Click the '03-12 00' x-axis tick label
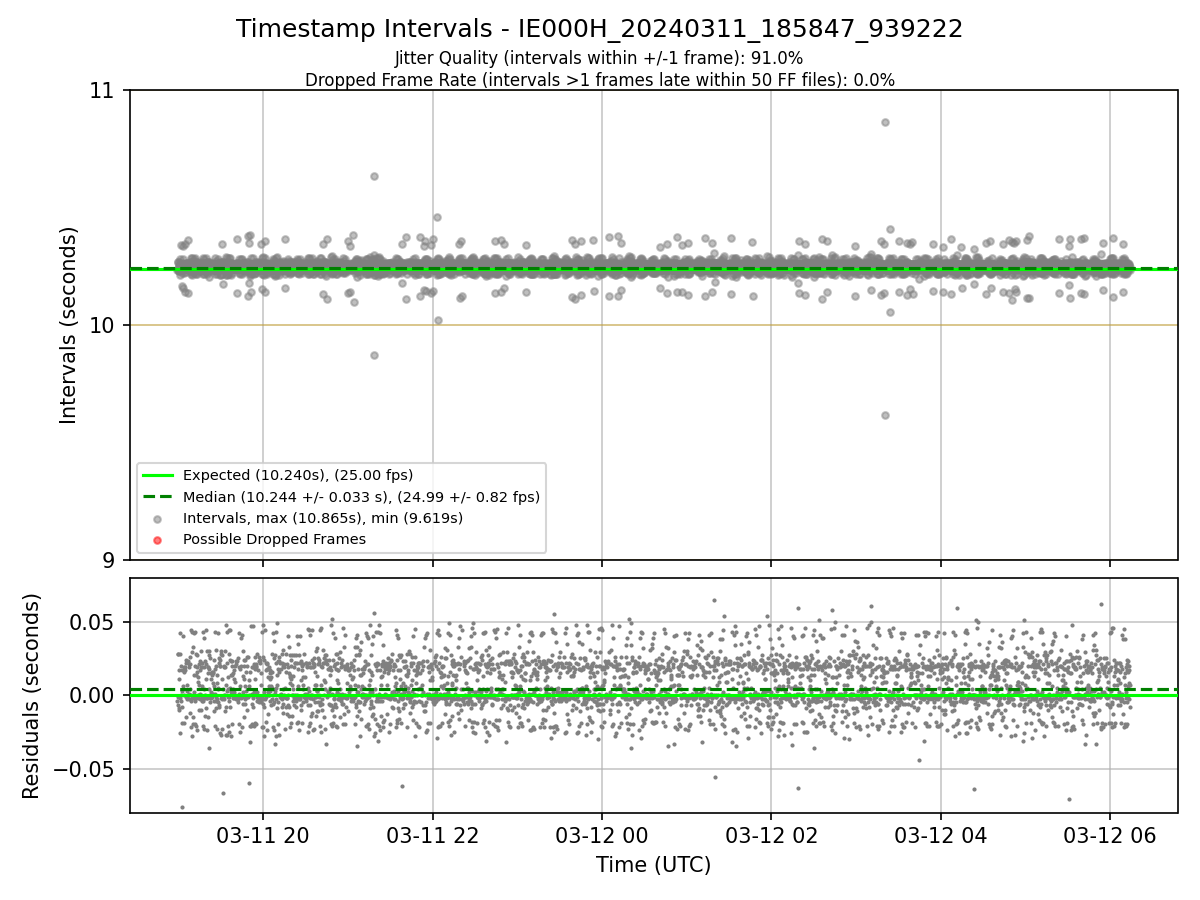The image size is (1200, 900). pyautogui.click(x=601, y=835)
